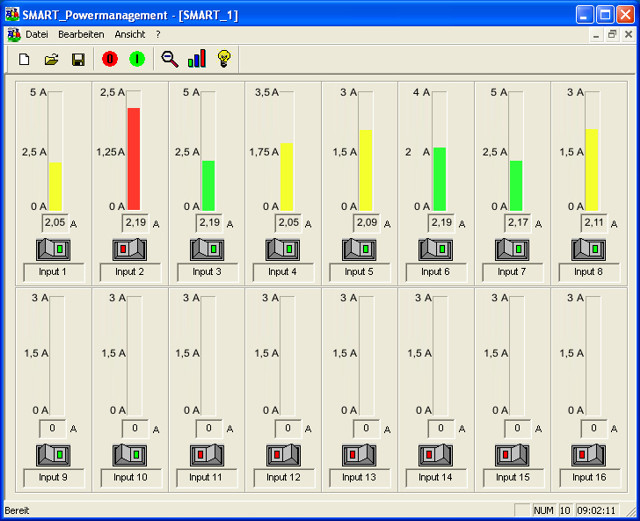Open the Ansicht menu
640x521 pixels.
[130, 34]
